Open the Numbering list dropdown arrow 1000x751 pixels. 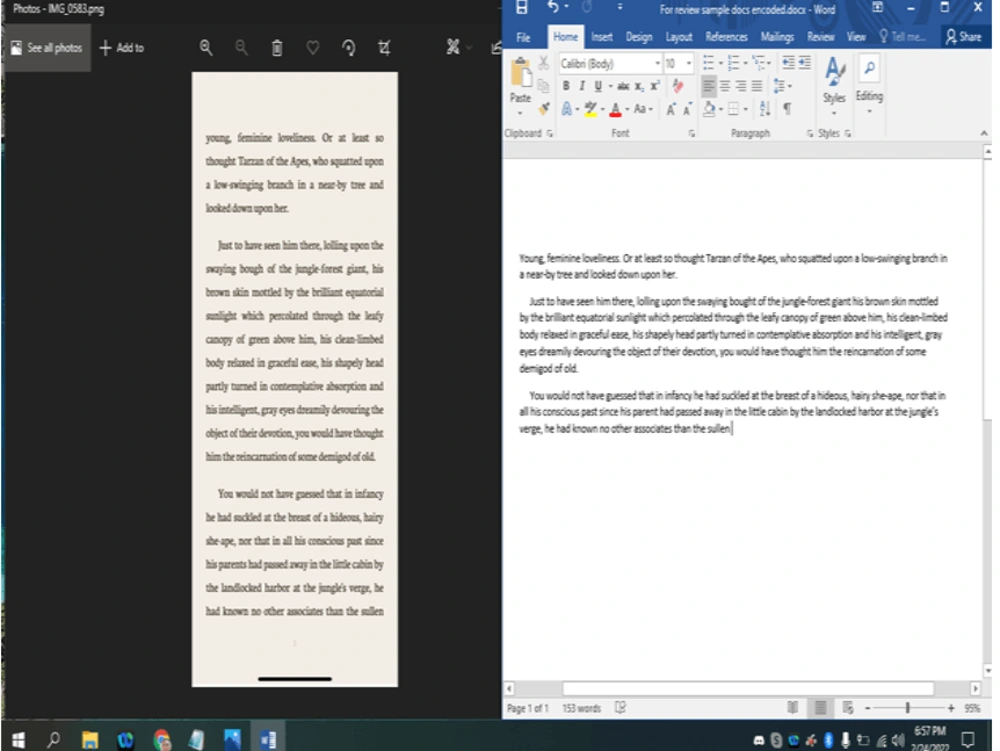pos(746,63)
